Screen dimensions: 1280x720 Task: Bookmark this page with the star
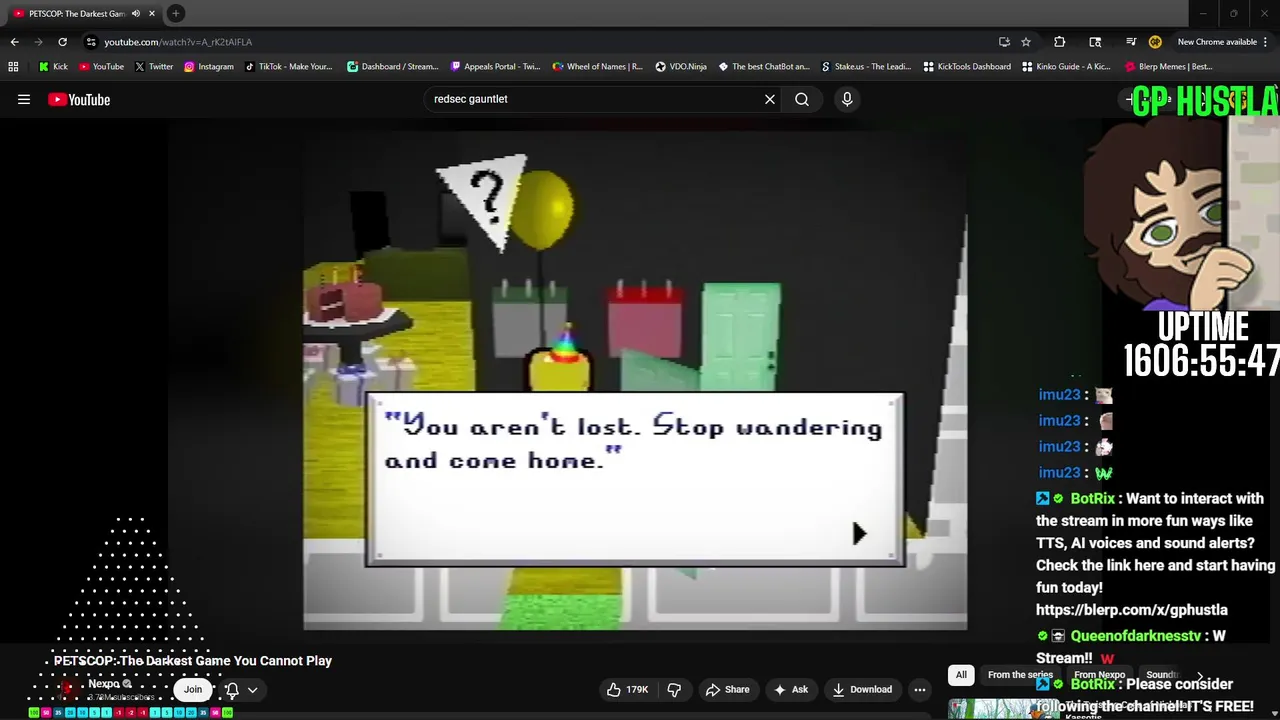tap(1026, 42)
